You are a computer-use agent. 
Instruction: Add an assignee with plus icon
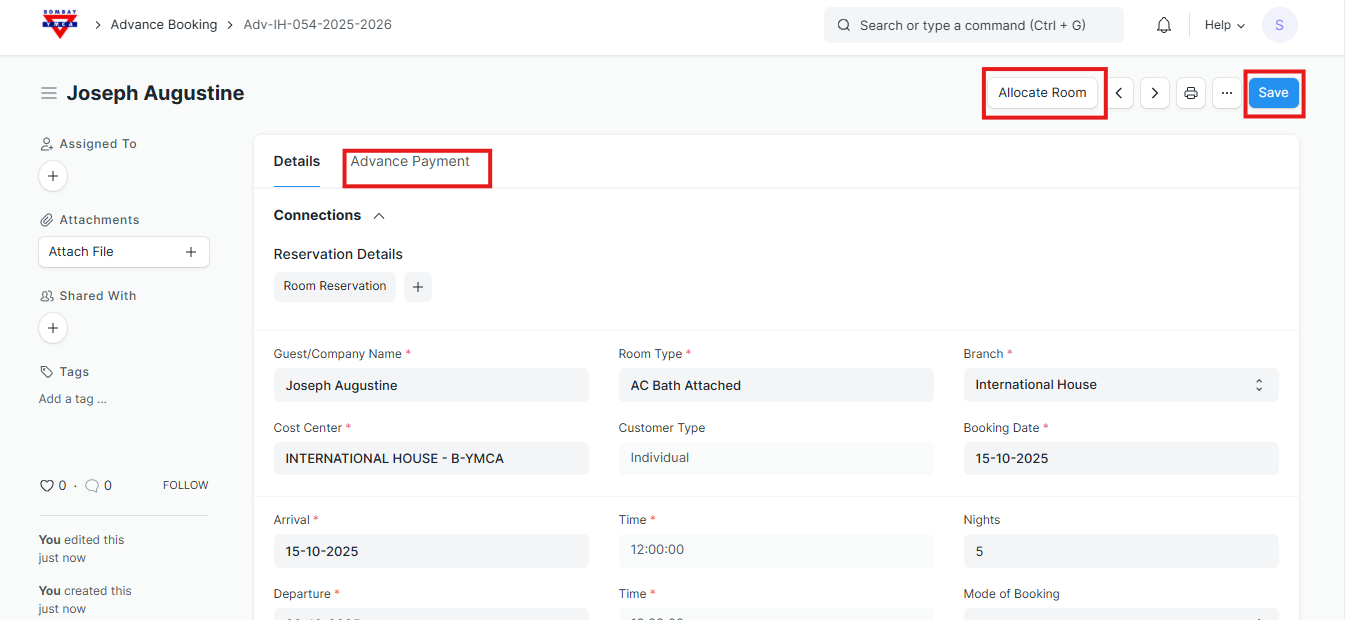point(53,176)
